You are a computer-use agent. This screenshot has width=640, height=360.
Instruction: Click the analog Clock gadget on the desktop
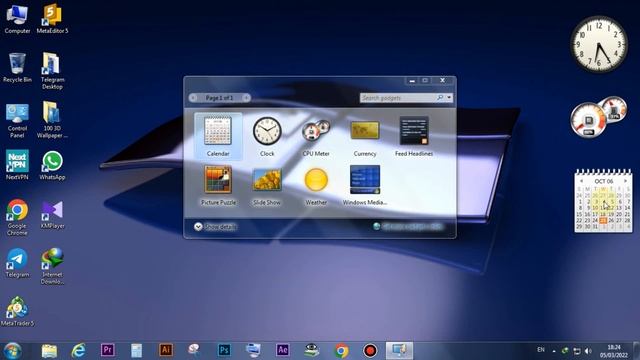(599, 44)
